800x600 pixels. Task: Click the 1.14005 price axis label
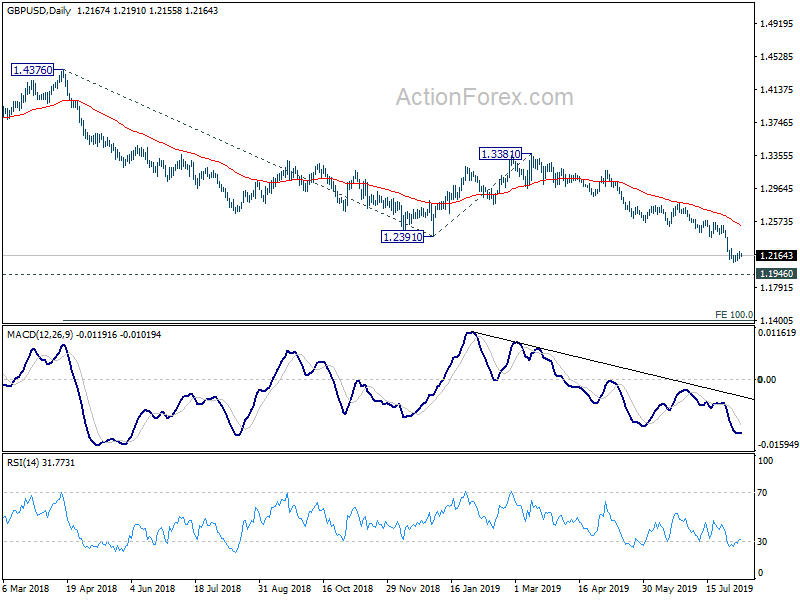(777, 320)
